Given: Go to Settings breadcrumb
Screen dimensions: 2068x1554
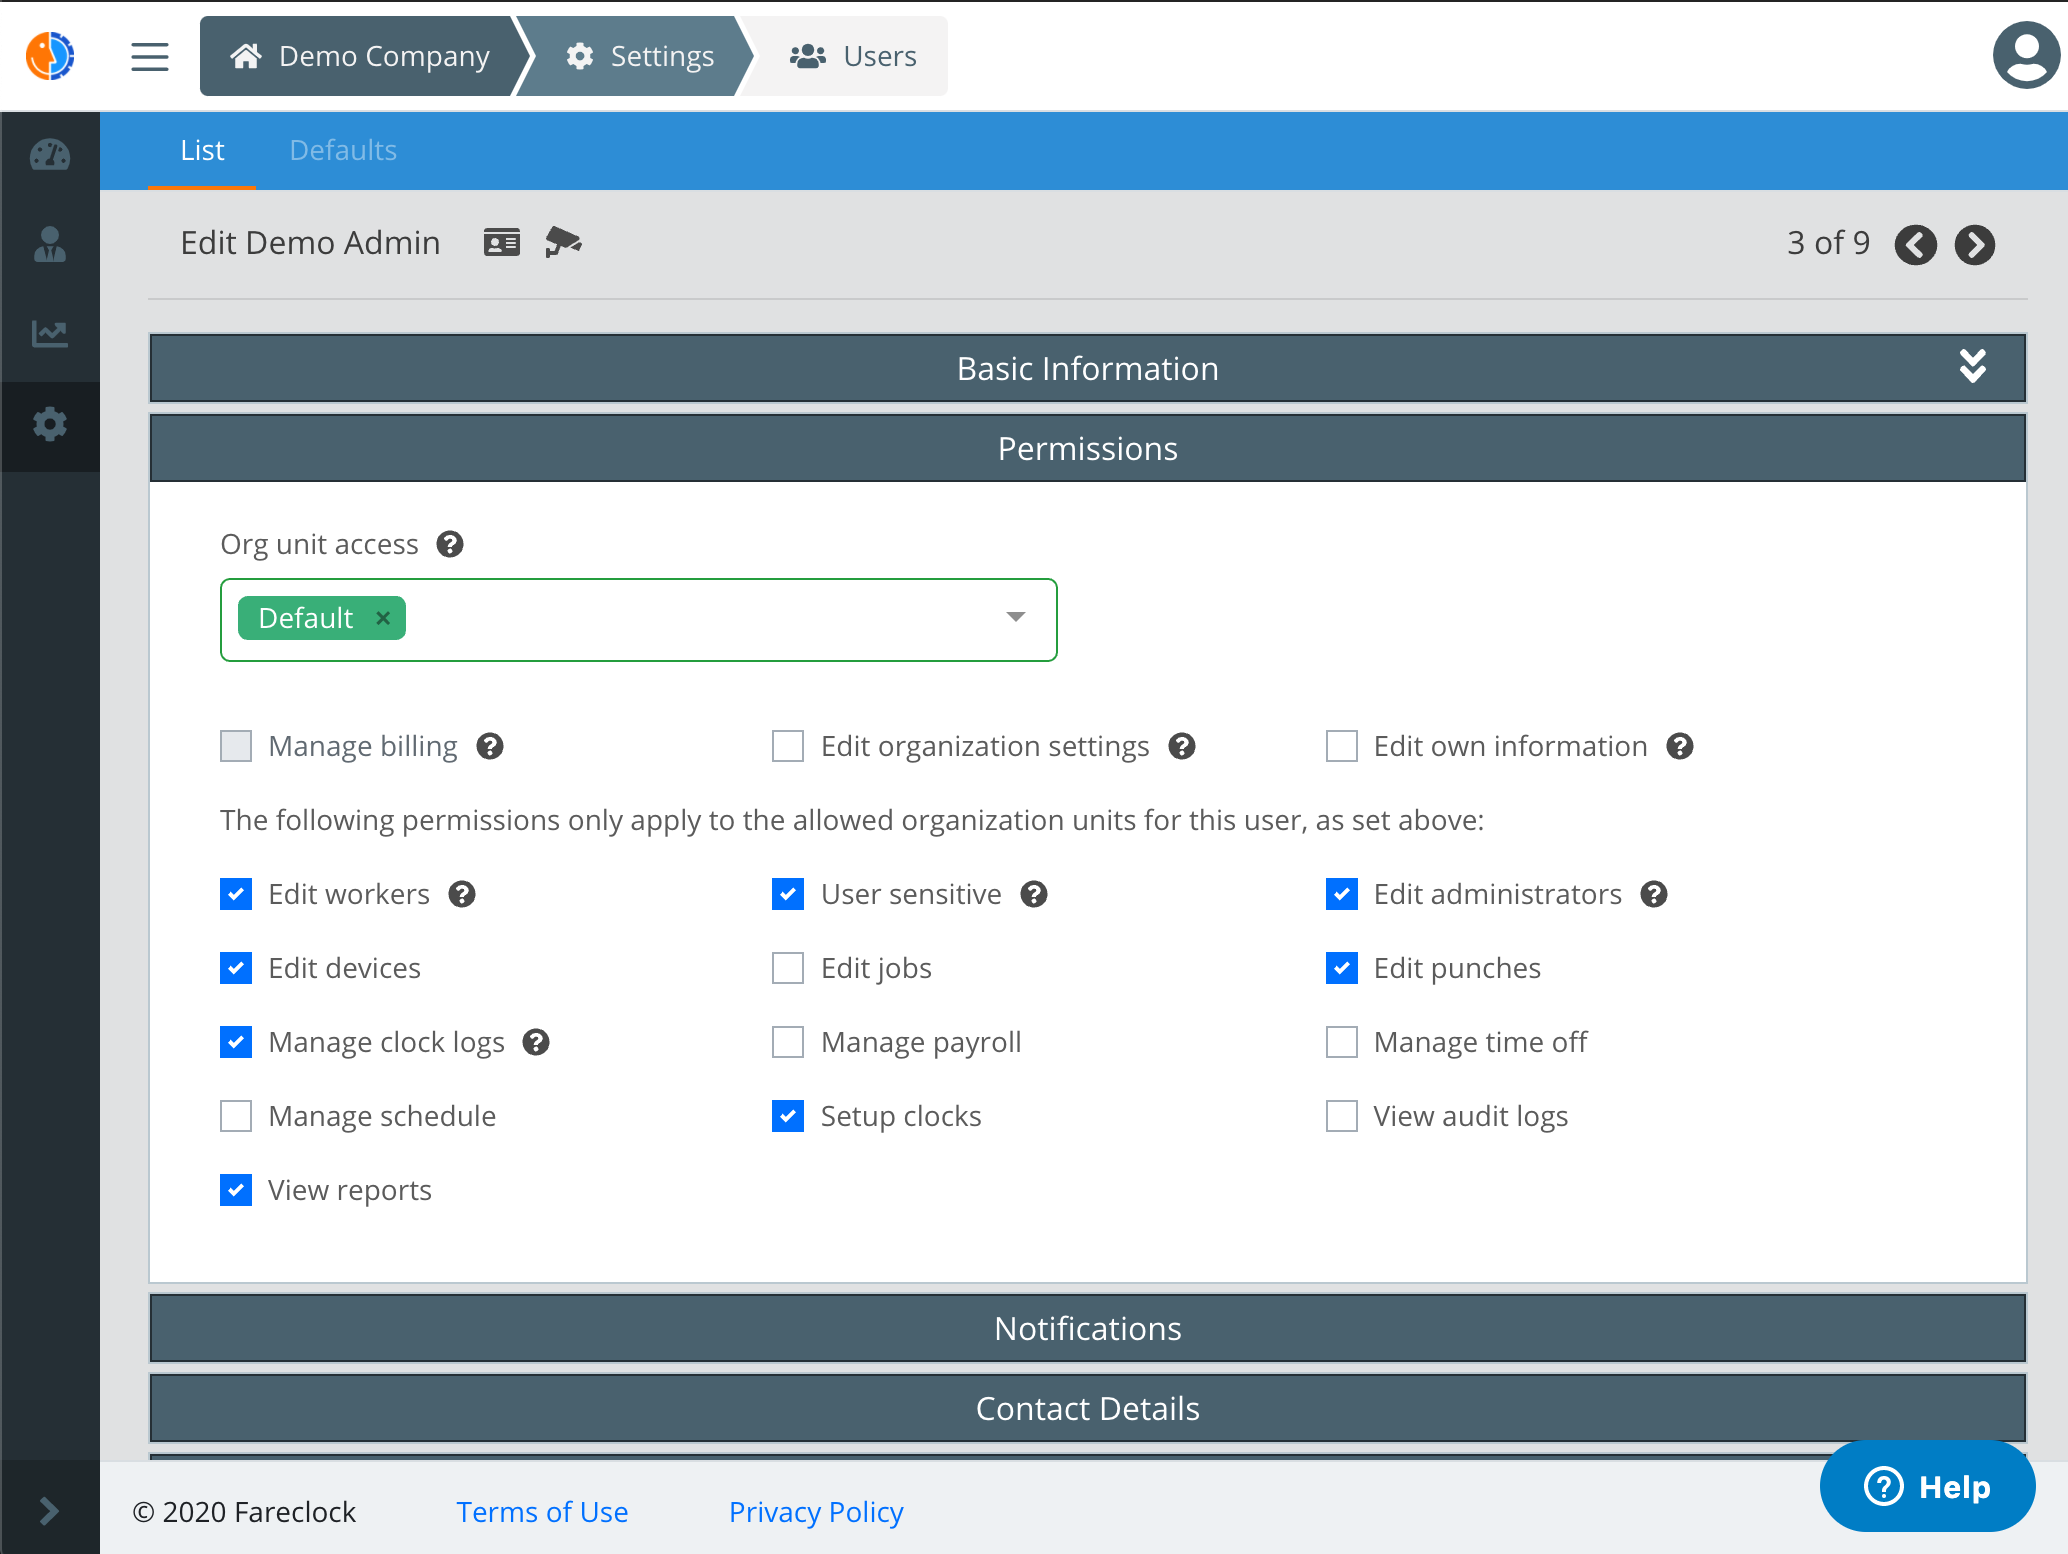Looking at the screenshot, I should point(640,56).
